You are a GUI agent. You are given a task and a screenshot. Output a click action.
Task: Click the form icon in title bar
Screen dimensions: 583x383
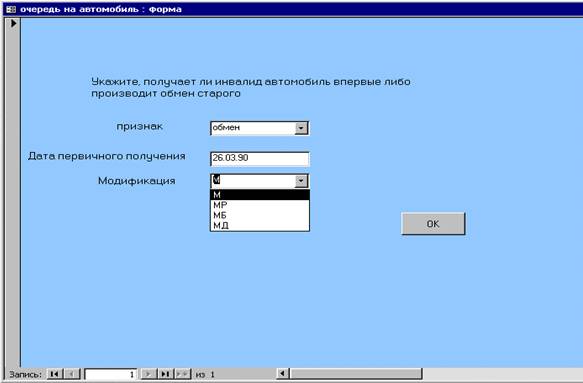click(x=11, y=9)
